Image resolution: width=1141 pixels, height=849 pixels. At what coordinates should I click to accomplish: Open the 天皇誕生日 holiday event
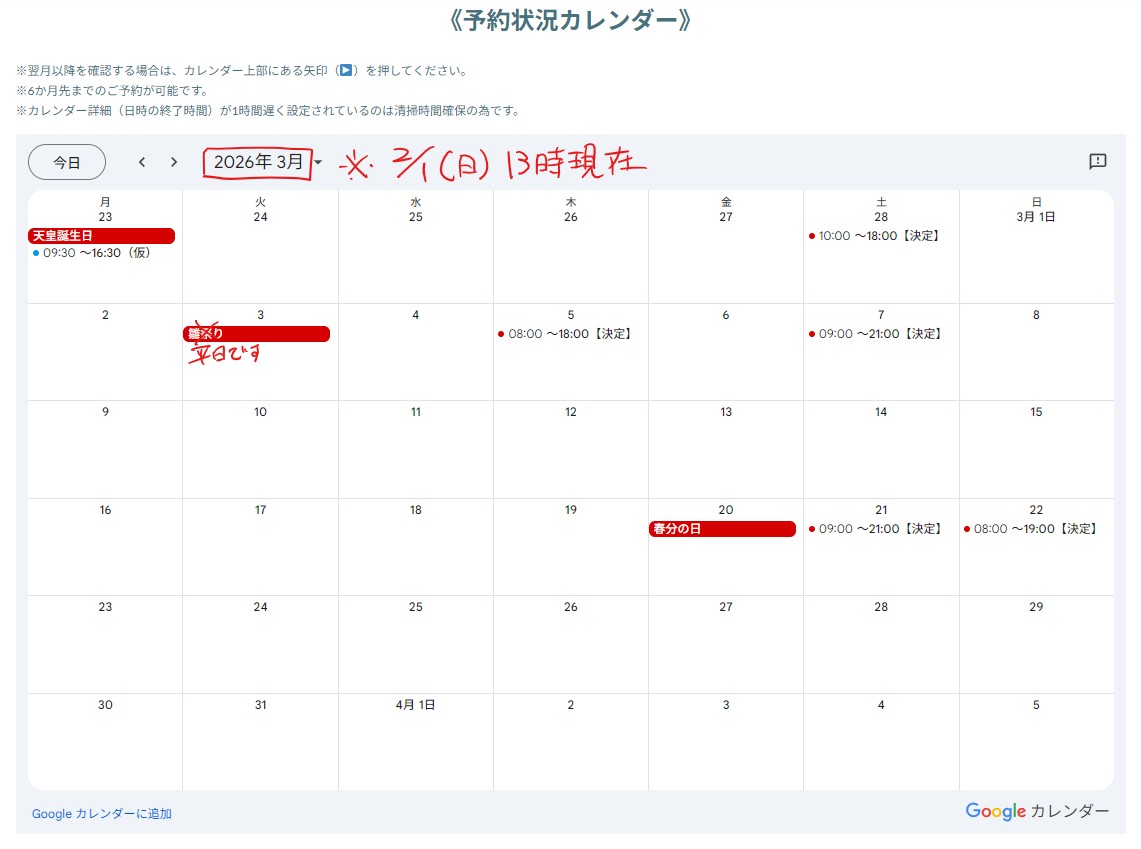pyautogui.click(x=102, y=236)
